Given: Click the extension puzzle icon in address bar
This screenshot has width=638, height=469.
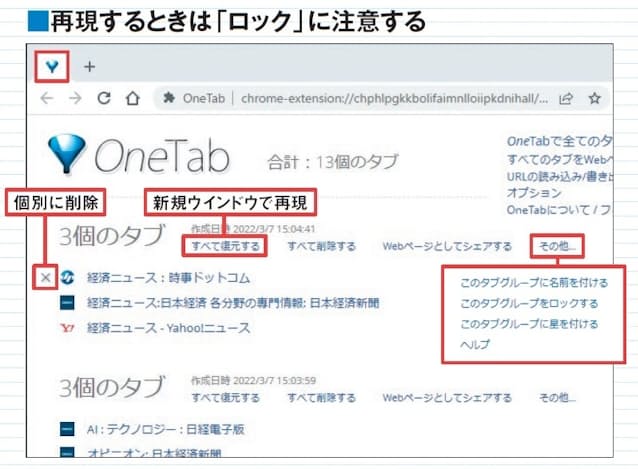Looking at the screenshot, I should click(169, 98).
